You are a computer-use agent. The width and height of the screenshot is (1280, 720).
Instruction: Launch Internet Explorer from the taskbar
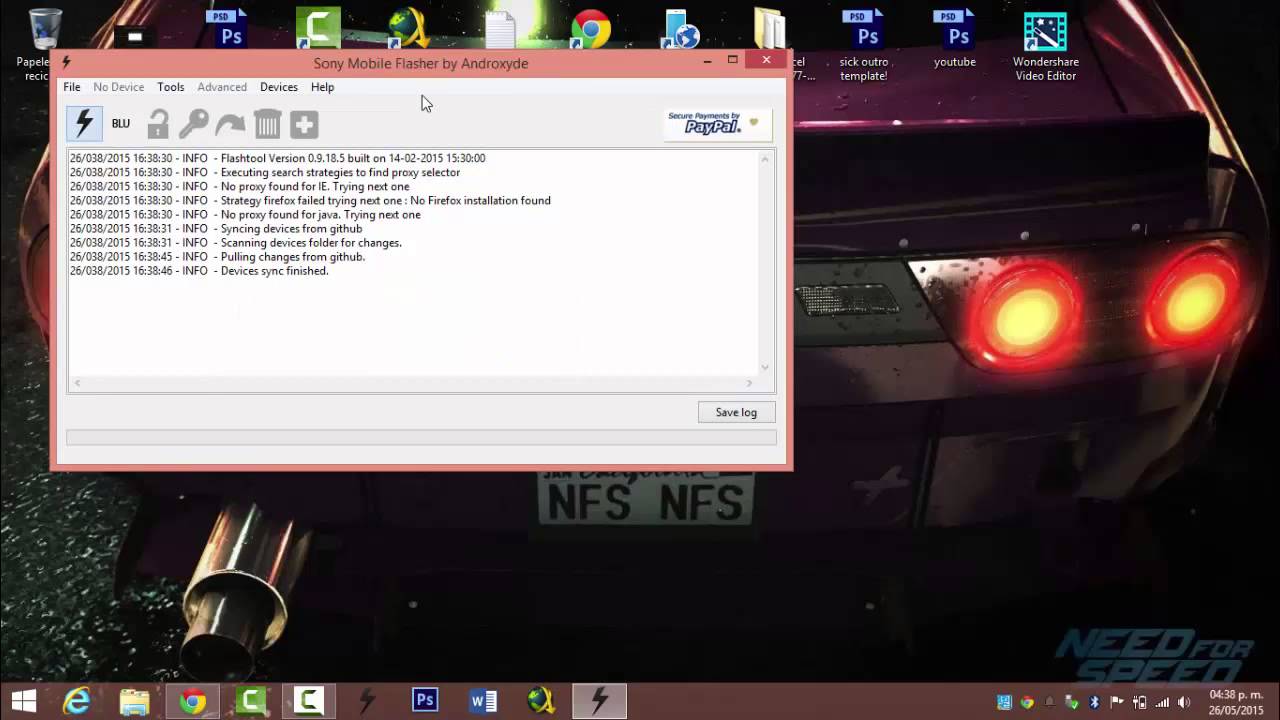click(77, 701)
